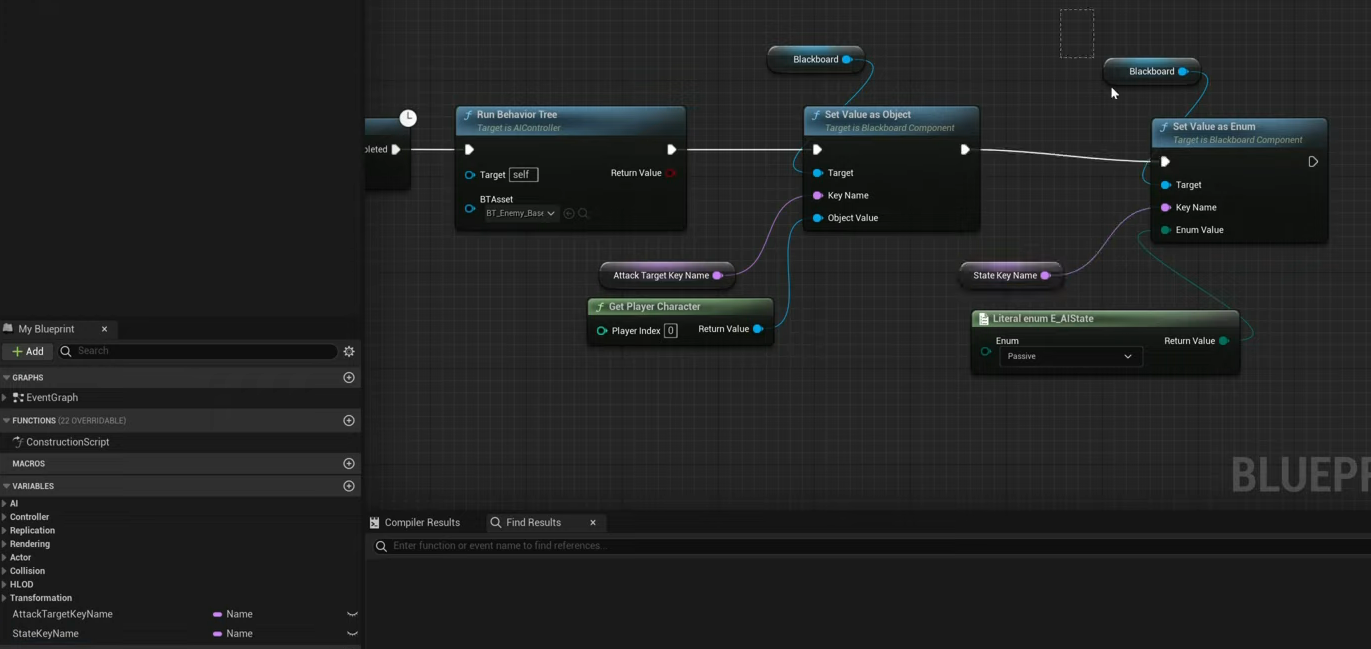Click the BTAsset browse-to-asset magnifier icon

click(583, 213)
